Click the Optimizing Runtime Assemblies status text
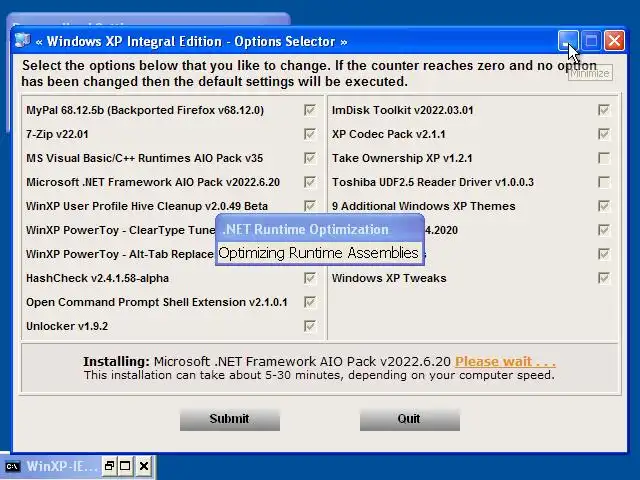This screenshot has height=480, width=640. [318, 253]
